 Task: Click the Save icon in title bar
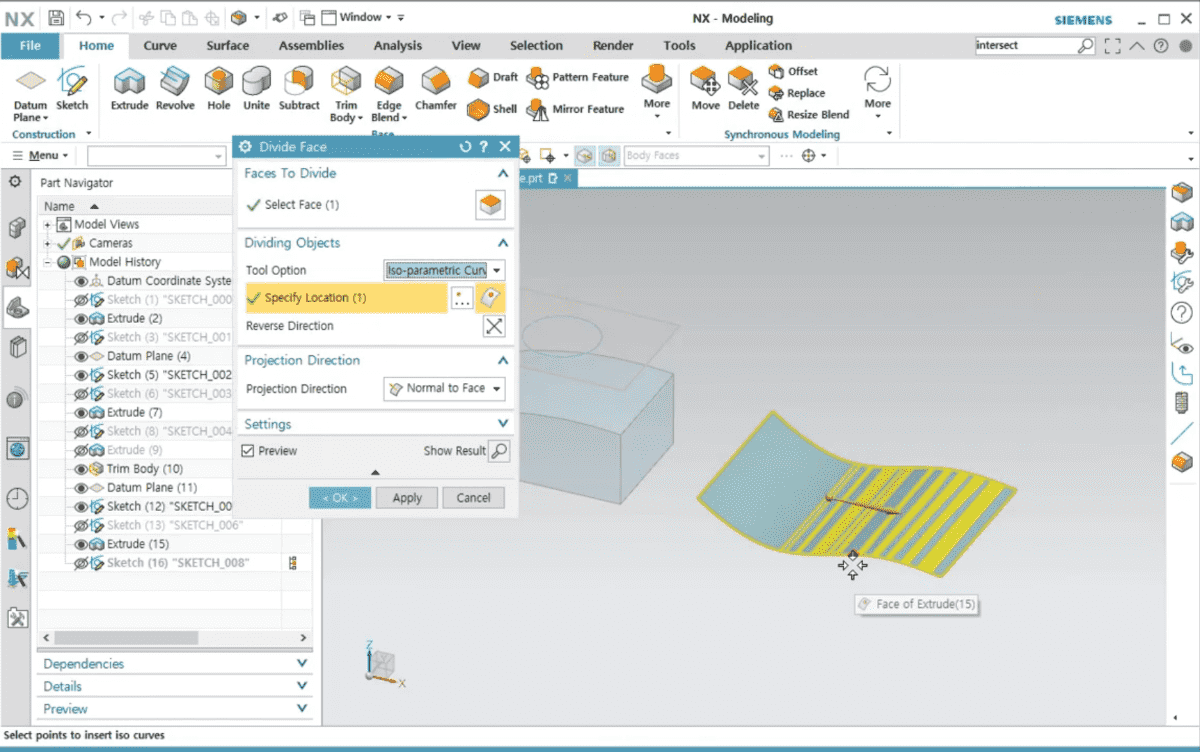(56, 17)
